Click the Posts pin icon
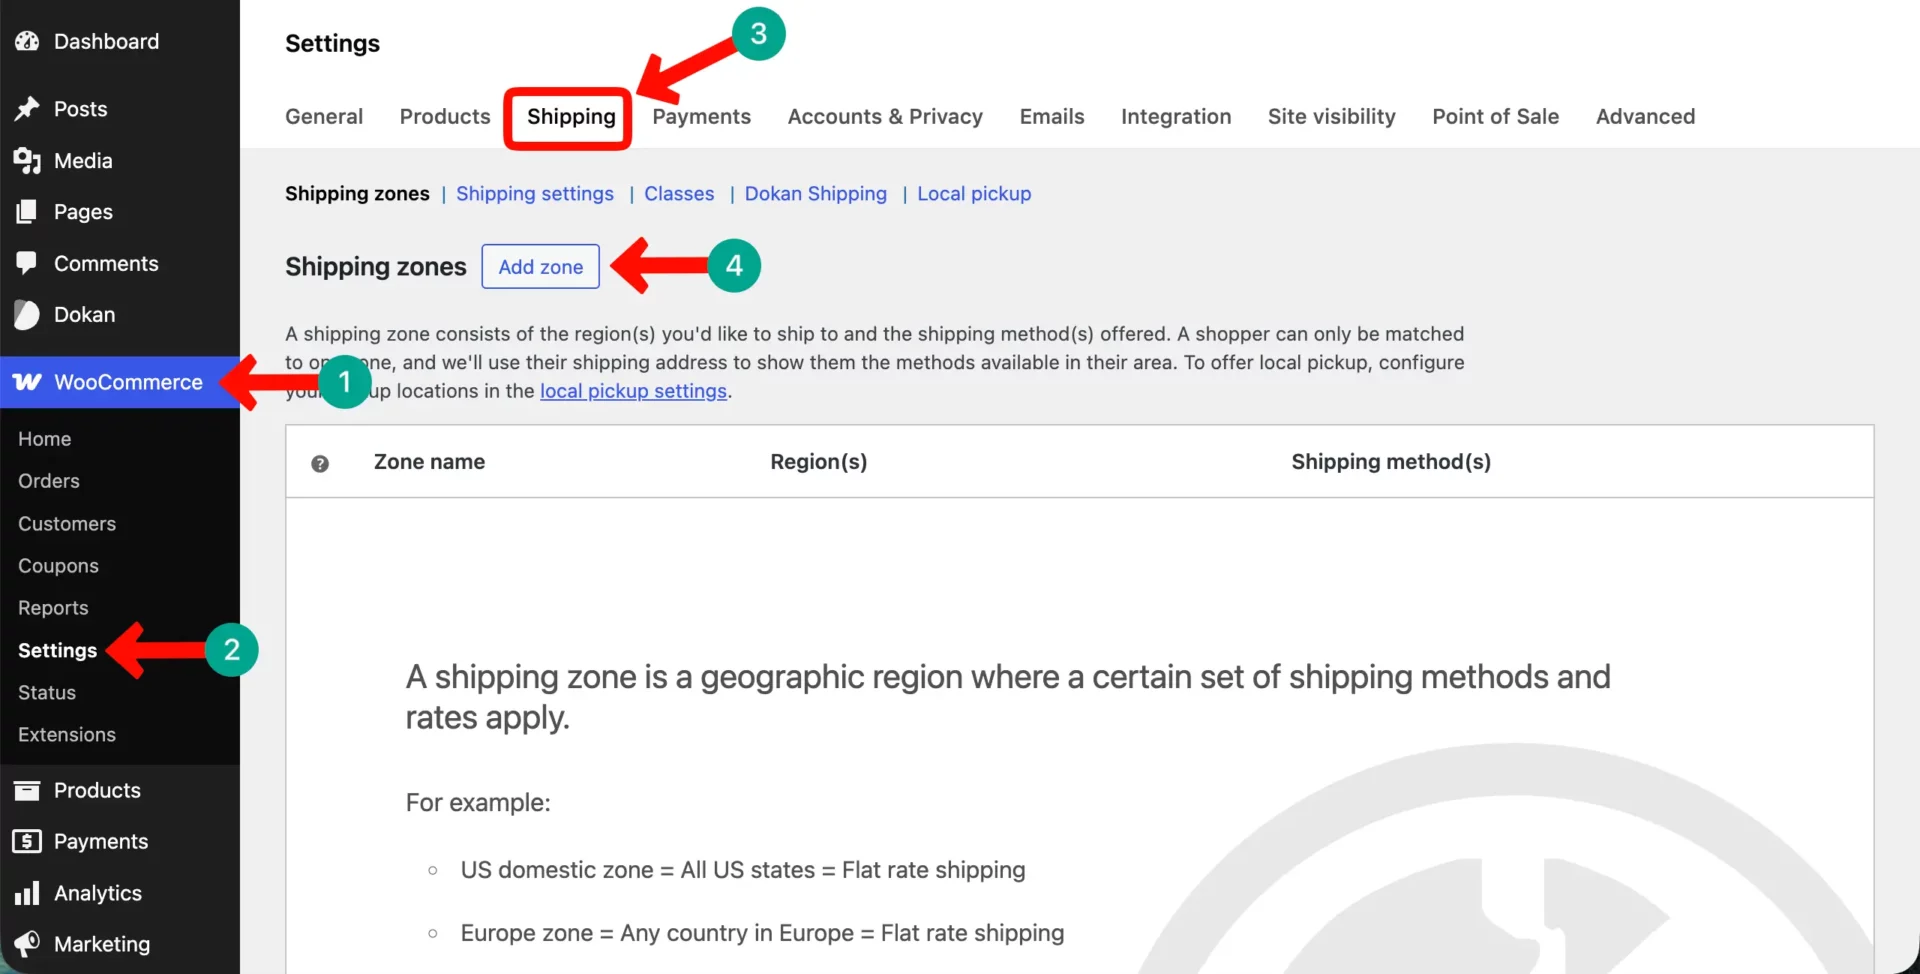This screenshot has height=974, width=1920. click(27, 108)
